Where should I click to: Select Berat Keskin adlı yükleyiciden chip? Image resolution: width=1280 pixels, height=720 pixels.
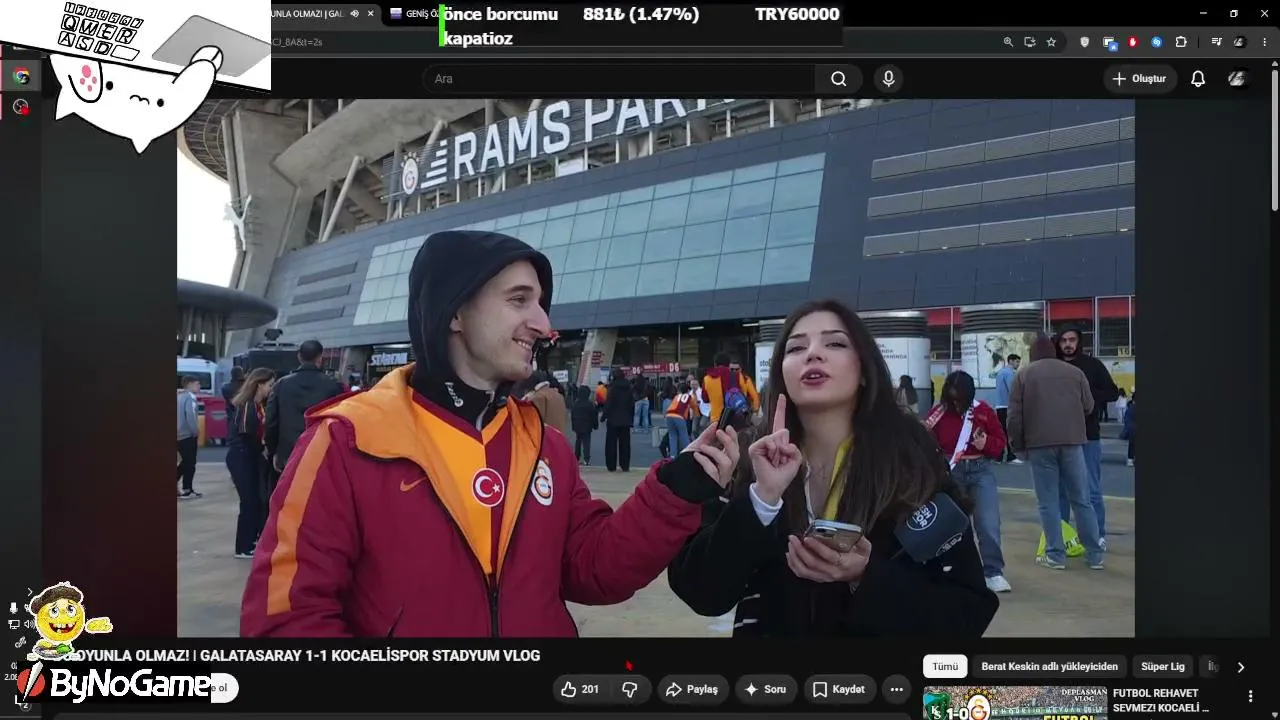tap(1049, 666)
